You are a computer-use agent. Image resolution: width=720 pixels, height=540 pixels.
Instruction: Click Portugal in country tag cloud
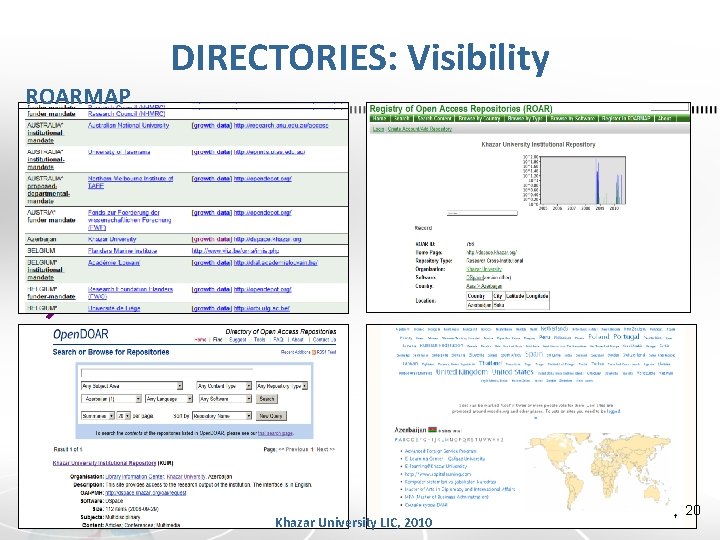pyautogui.click(x=626, y=337)
